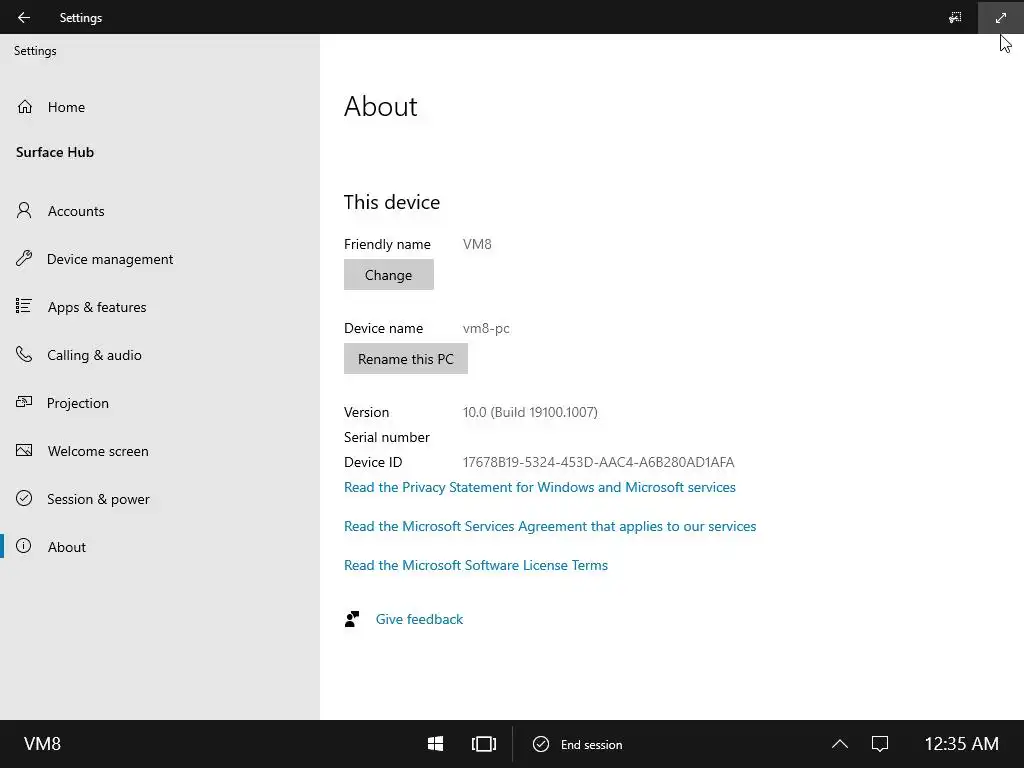Viewport: 1024px width, 768px height.
Task: Click the version build number text
Action: 530,412
